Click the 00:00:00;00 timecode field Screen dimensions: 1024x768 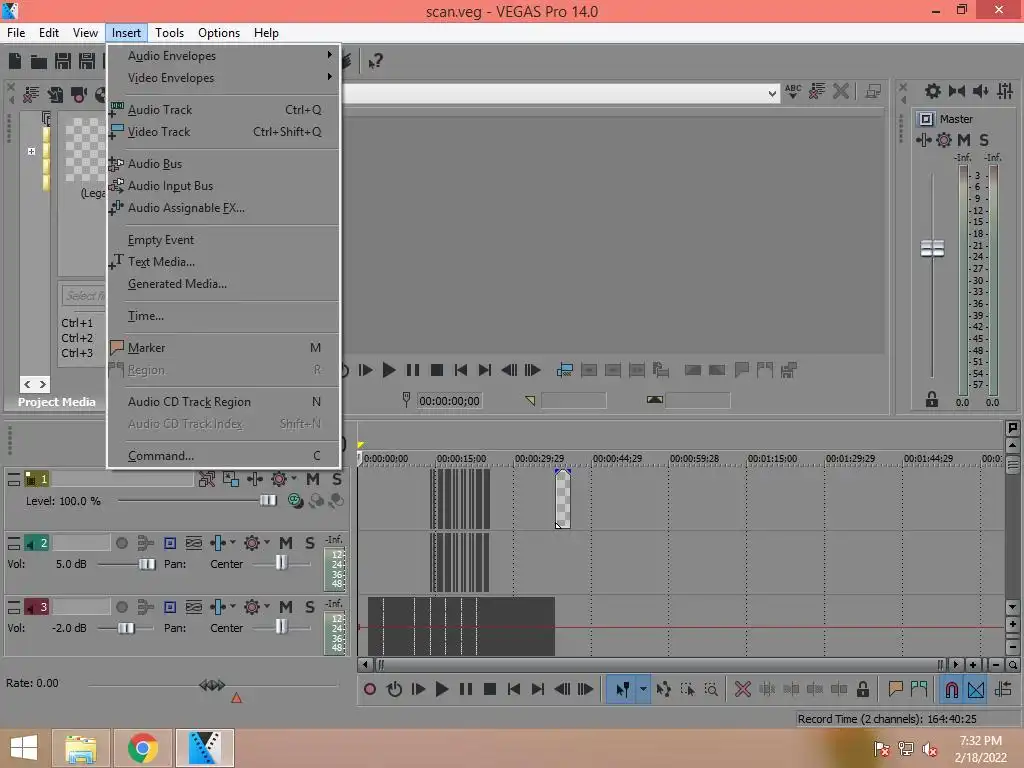449,401
